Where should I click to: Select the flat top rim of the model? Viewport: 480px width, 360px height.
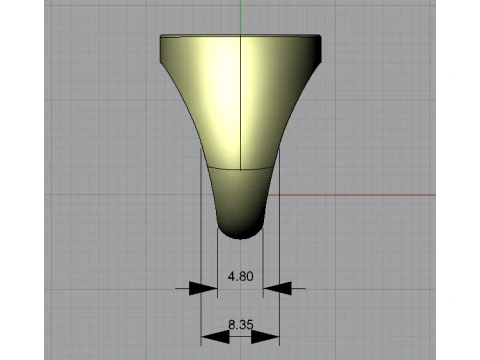pyautogui.click(x=241, y=35)
